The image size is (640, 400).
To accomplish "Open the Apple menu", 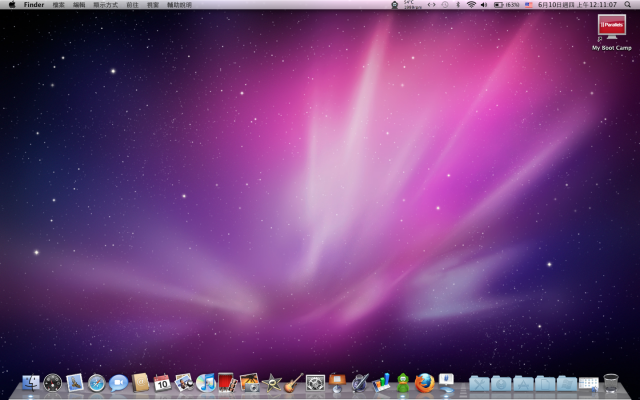I will point(12,4).
